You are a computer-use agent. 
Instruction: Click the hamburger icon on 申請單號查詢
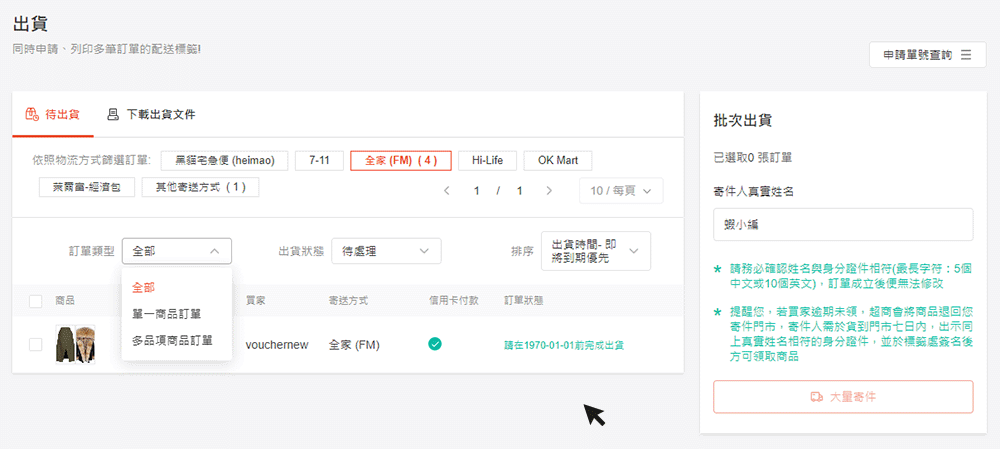(966, 55)
